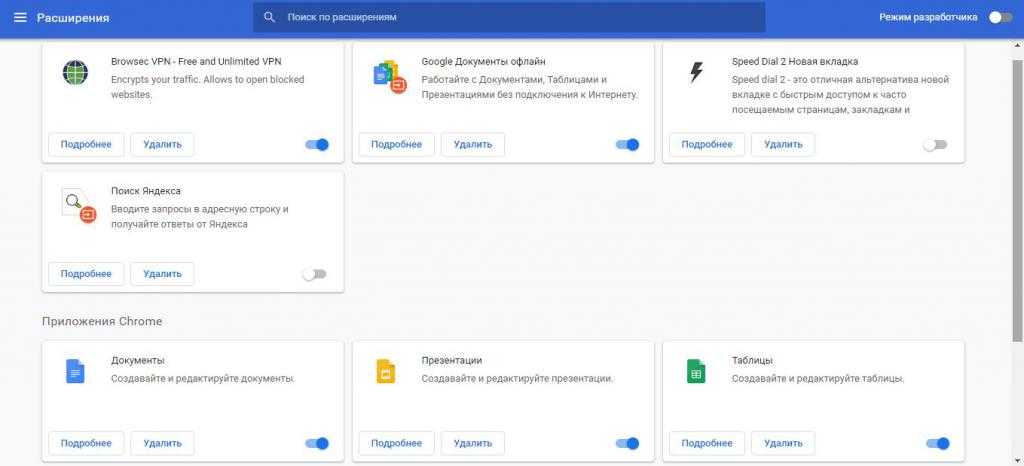Remove Документы app with Удалить

162,443
